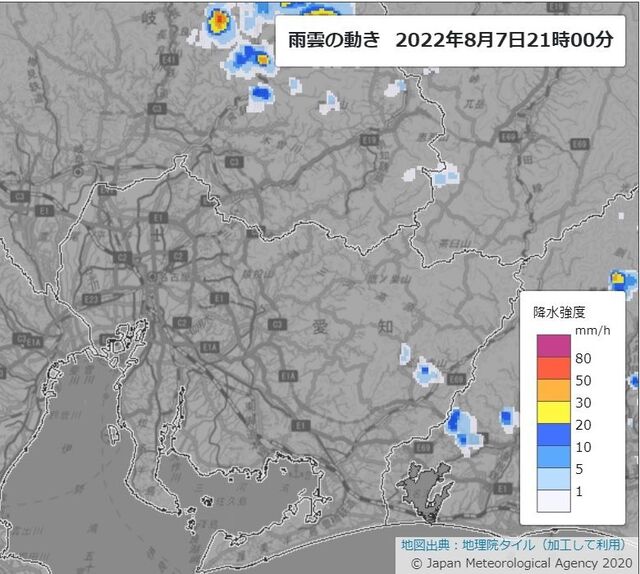Click the legend value 5
Screen dimensions: 640x574
pyautogui.click(x=579, y=469)
